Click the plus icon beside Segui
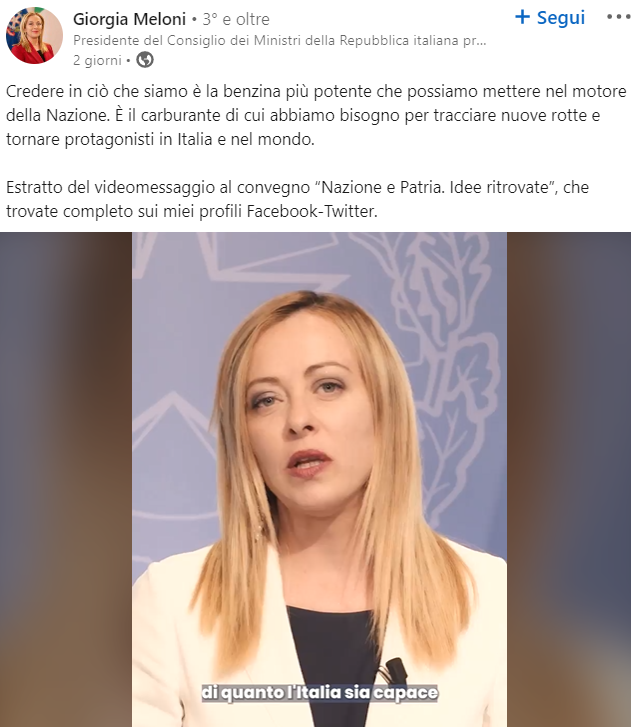The width and height of the screenshot is (631, 727). click(x=523, y=17)
